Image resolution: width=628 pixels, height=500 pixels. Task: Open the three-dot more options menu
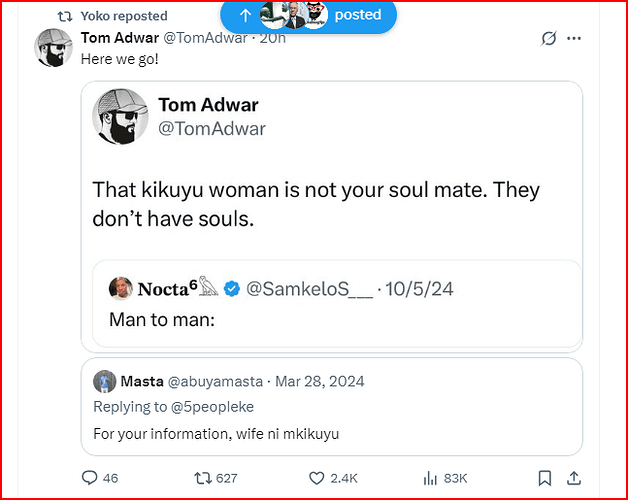574,39
